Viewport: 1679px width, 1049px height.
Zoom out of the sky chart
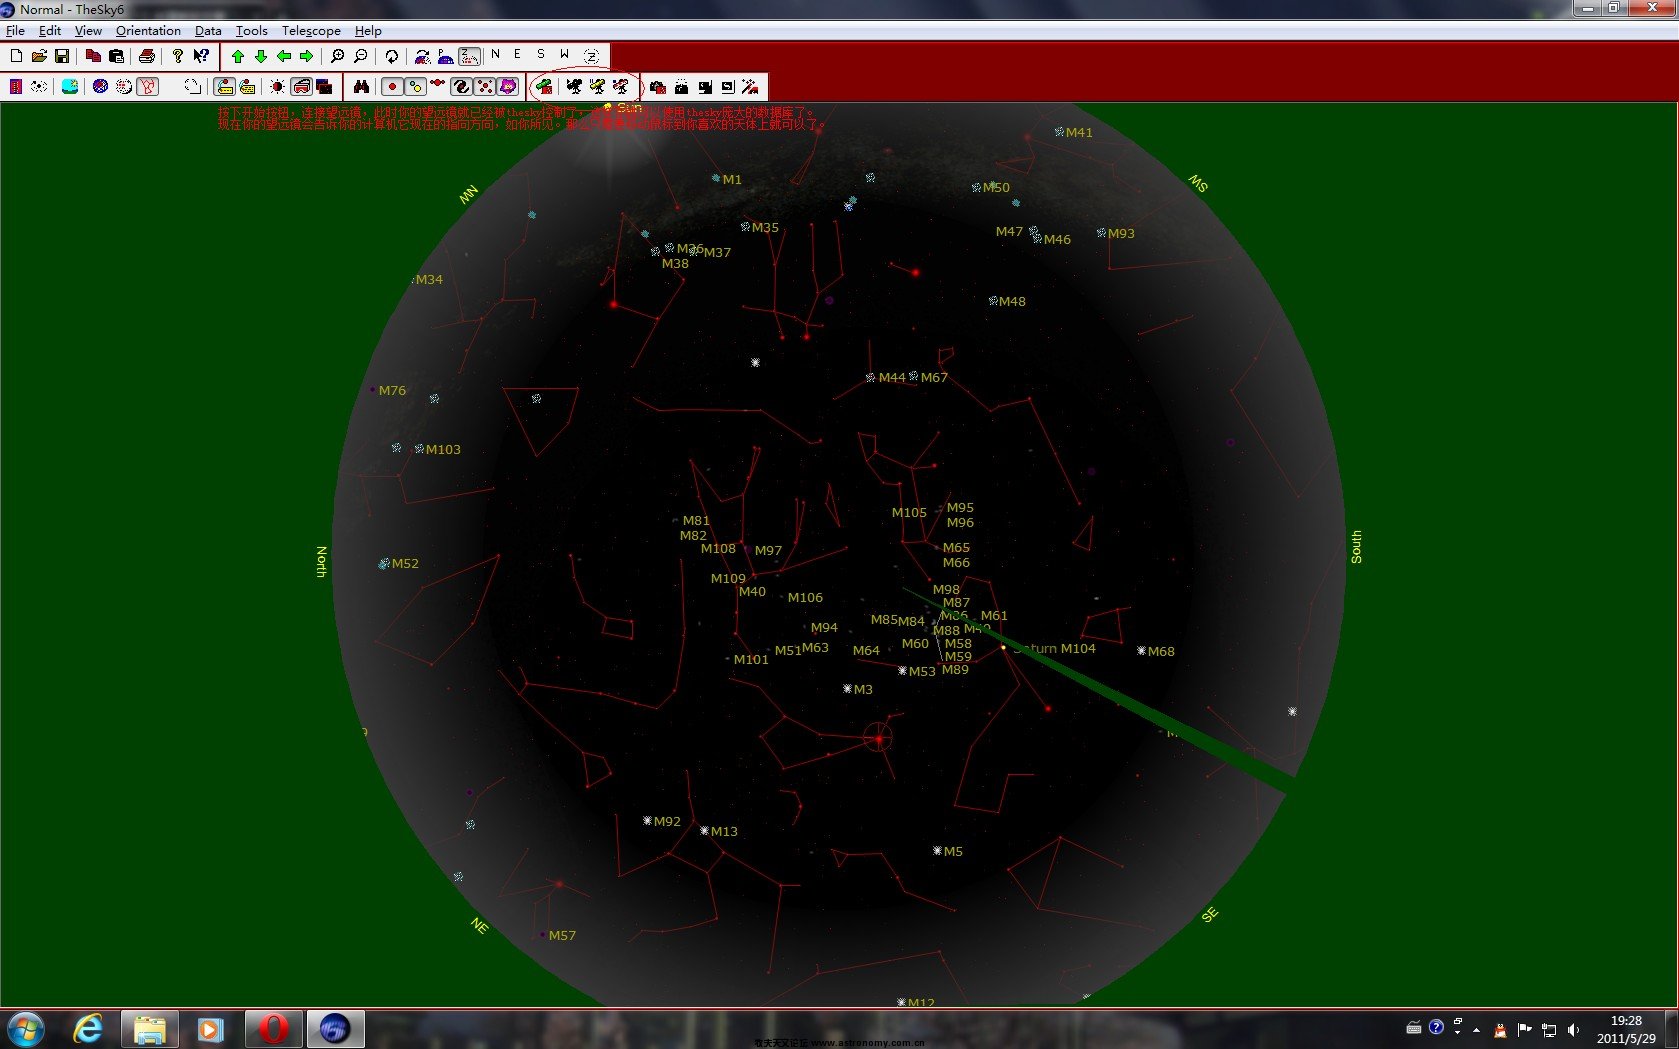click(x=361, y=57)
